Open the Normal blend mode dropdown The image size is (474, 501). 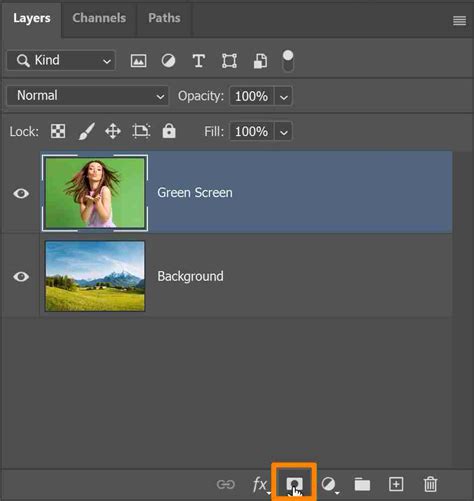(88, 96)
